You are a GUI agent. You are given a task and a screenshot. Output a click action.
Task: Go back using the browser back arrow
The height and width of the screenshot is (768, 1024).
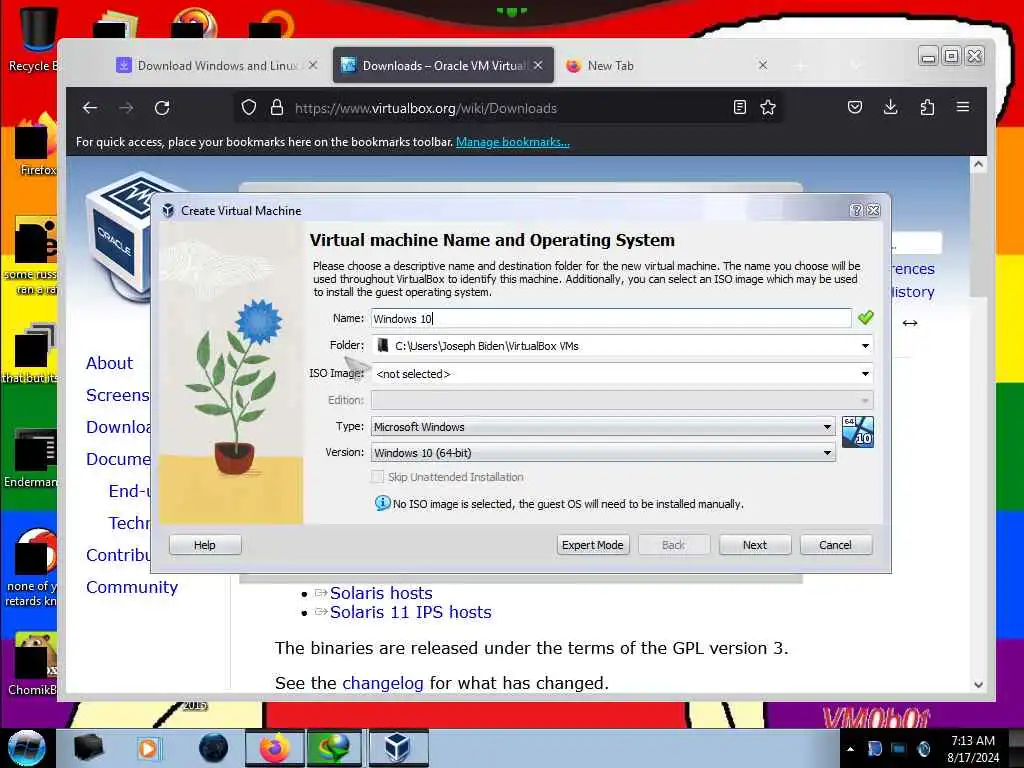(90, 108)
